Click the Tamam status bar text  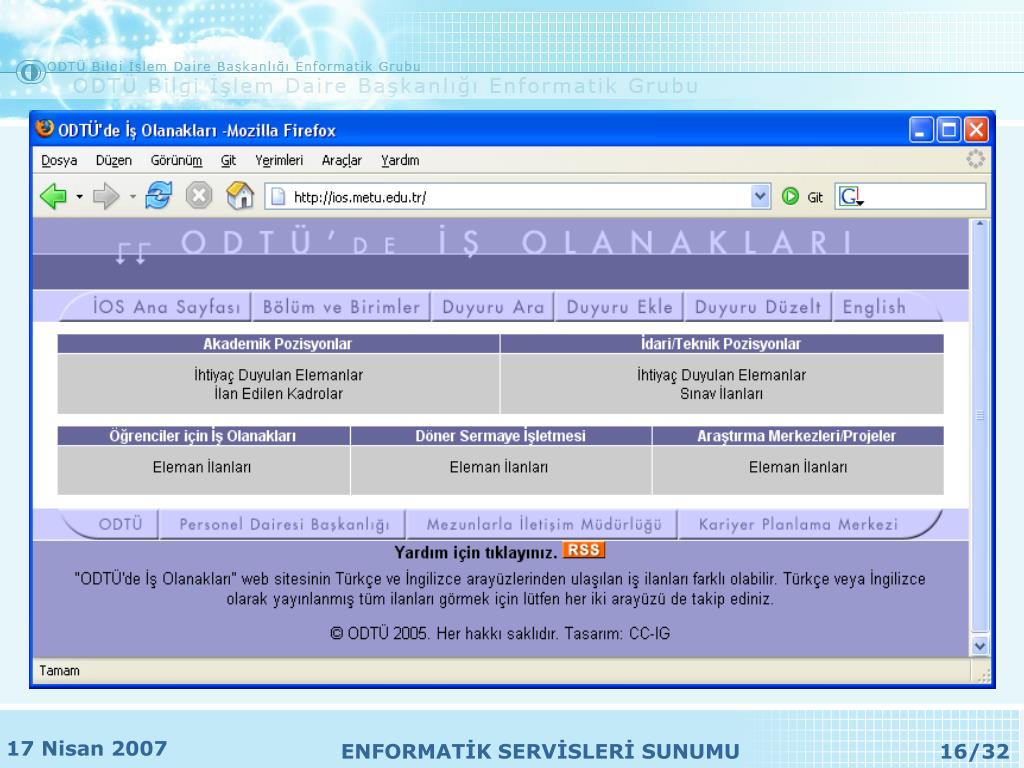pyautogui.click(x=59, y=671)
